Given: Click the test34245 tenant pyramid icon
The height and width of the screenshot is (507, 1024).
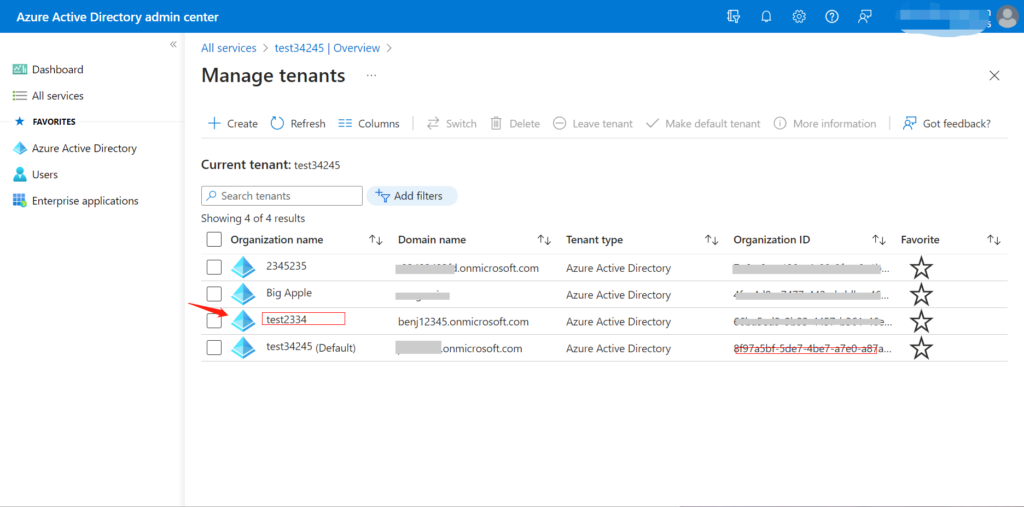Looking at the screenshot, I should pos(244,348).
